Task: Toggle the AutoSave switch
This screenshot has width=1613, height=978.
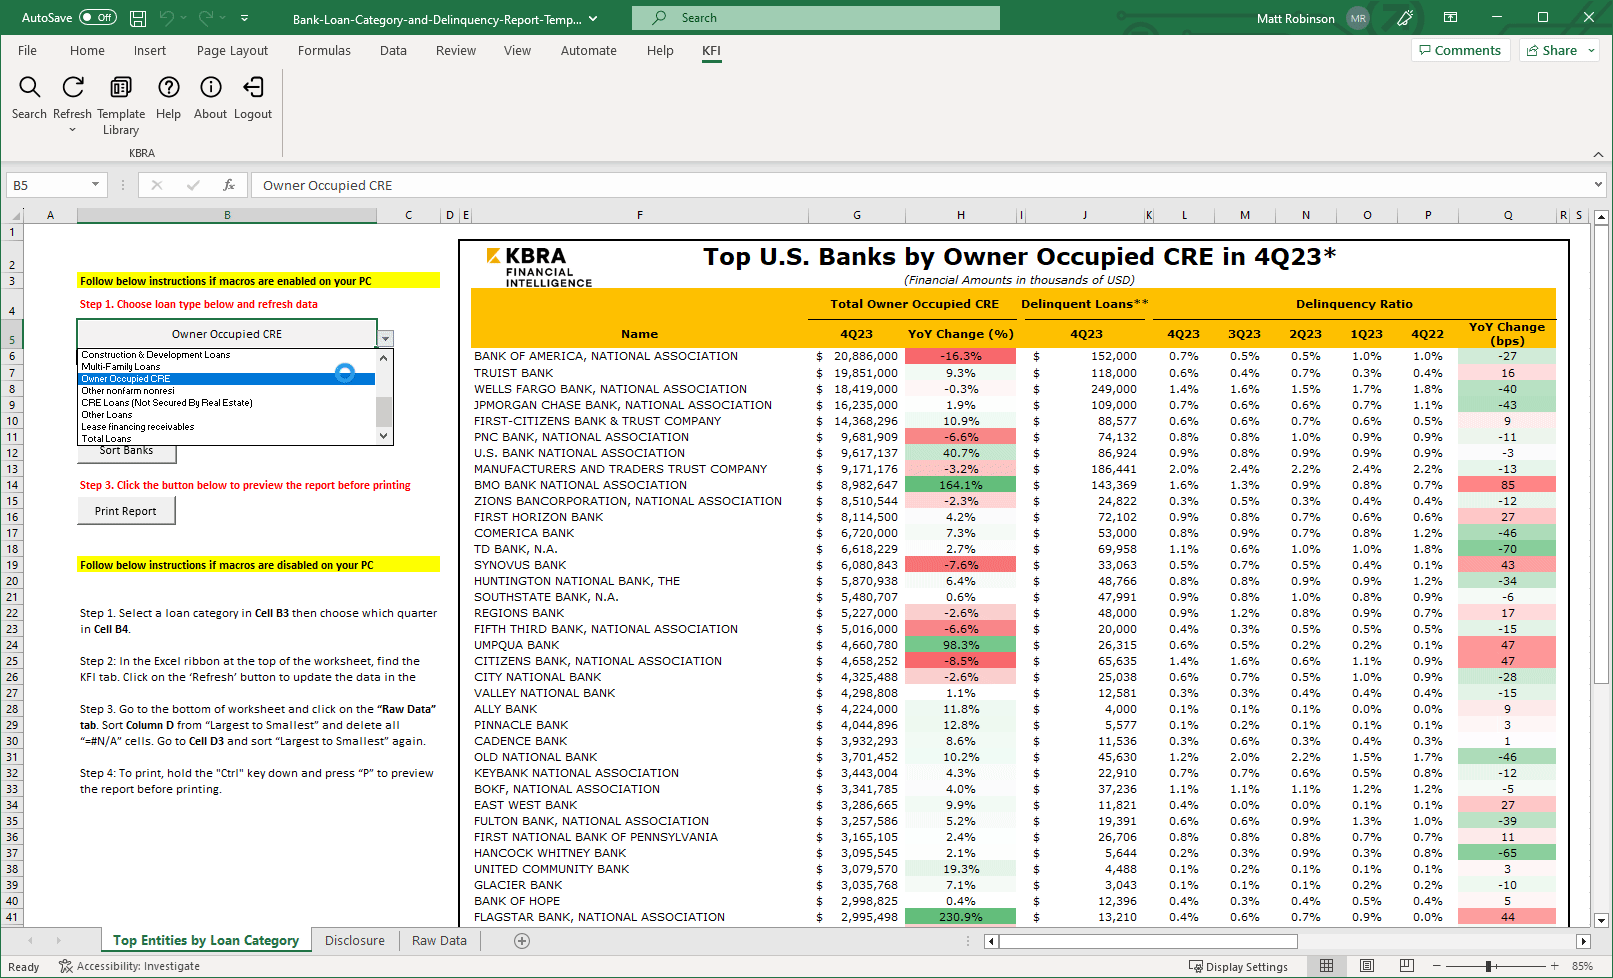Action: [97, 18]
